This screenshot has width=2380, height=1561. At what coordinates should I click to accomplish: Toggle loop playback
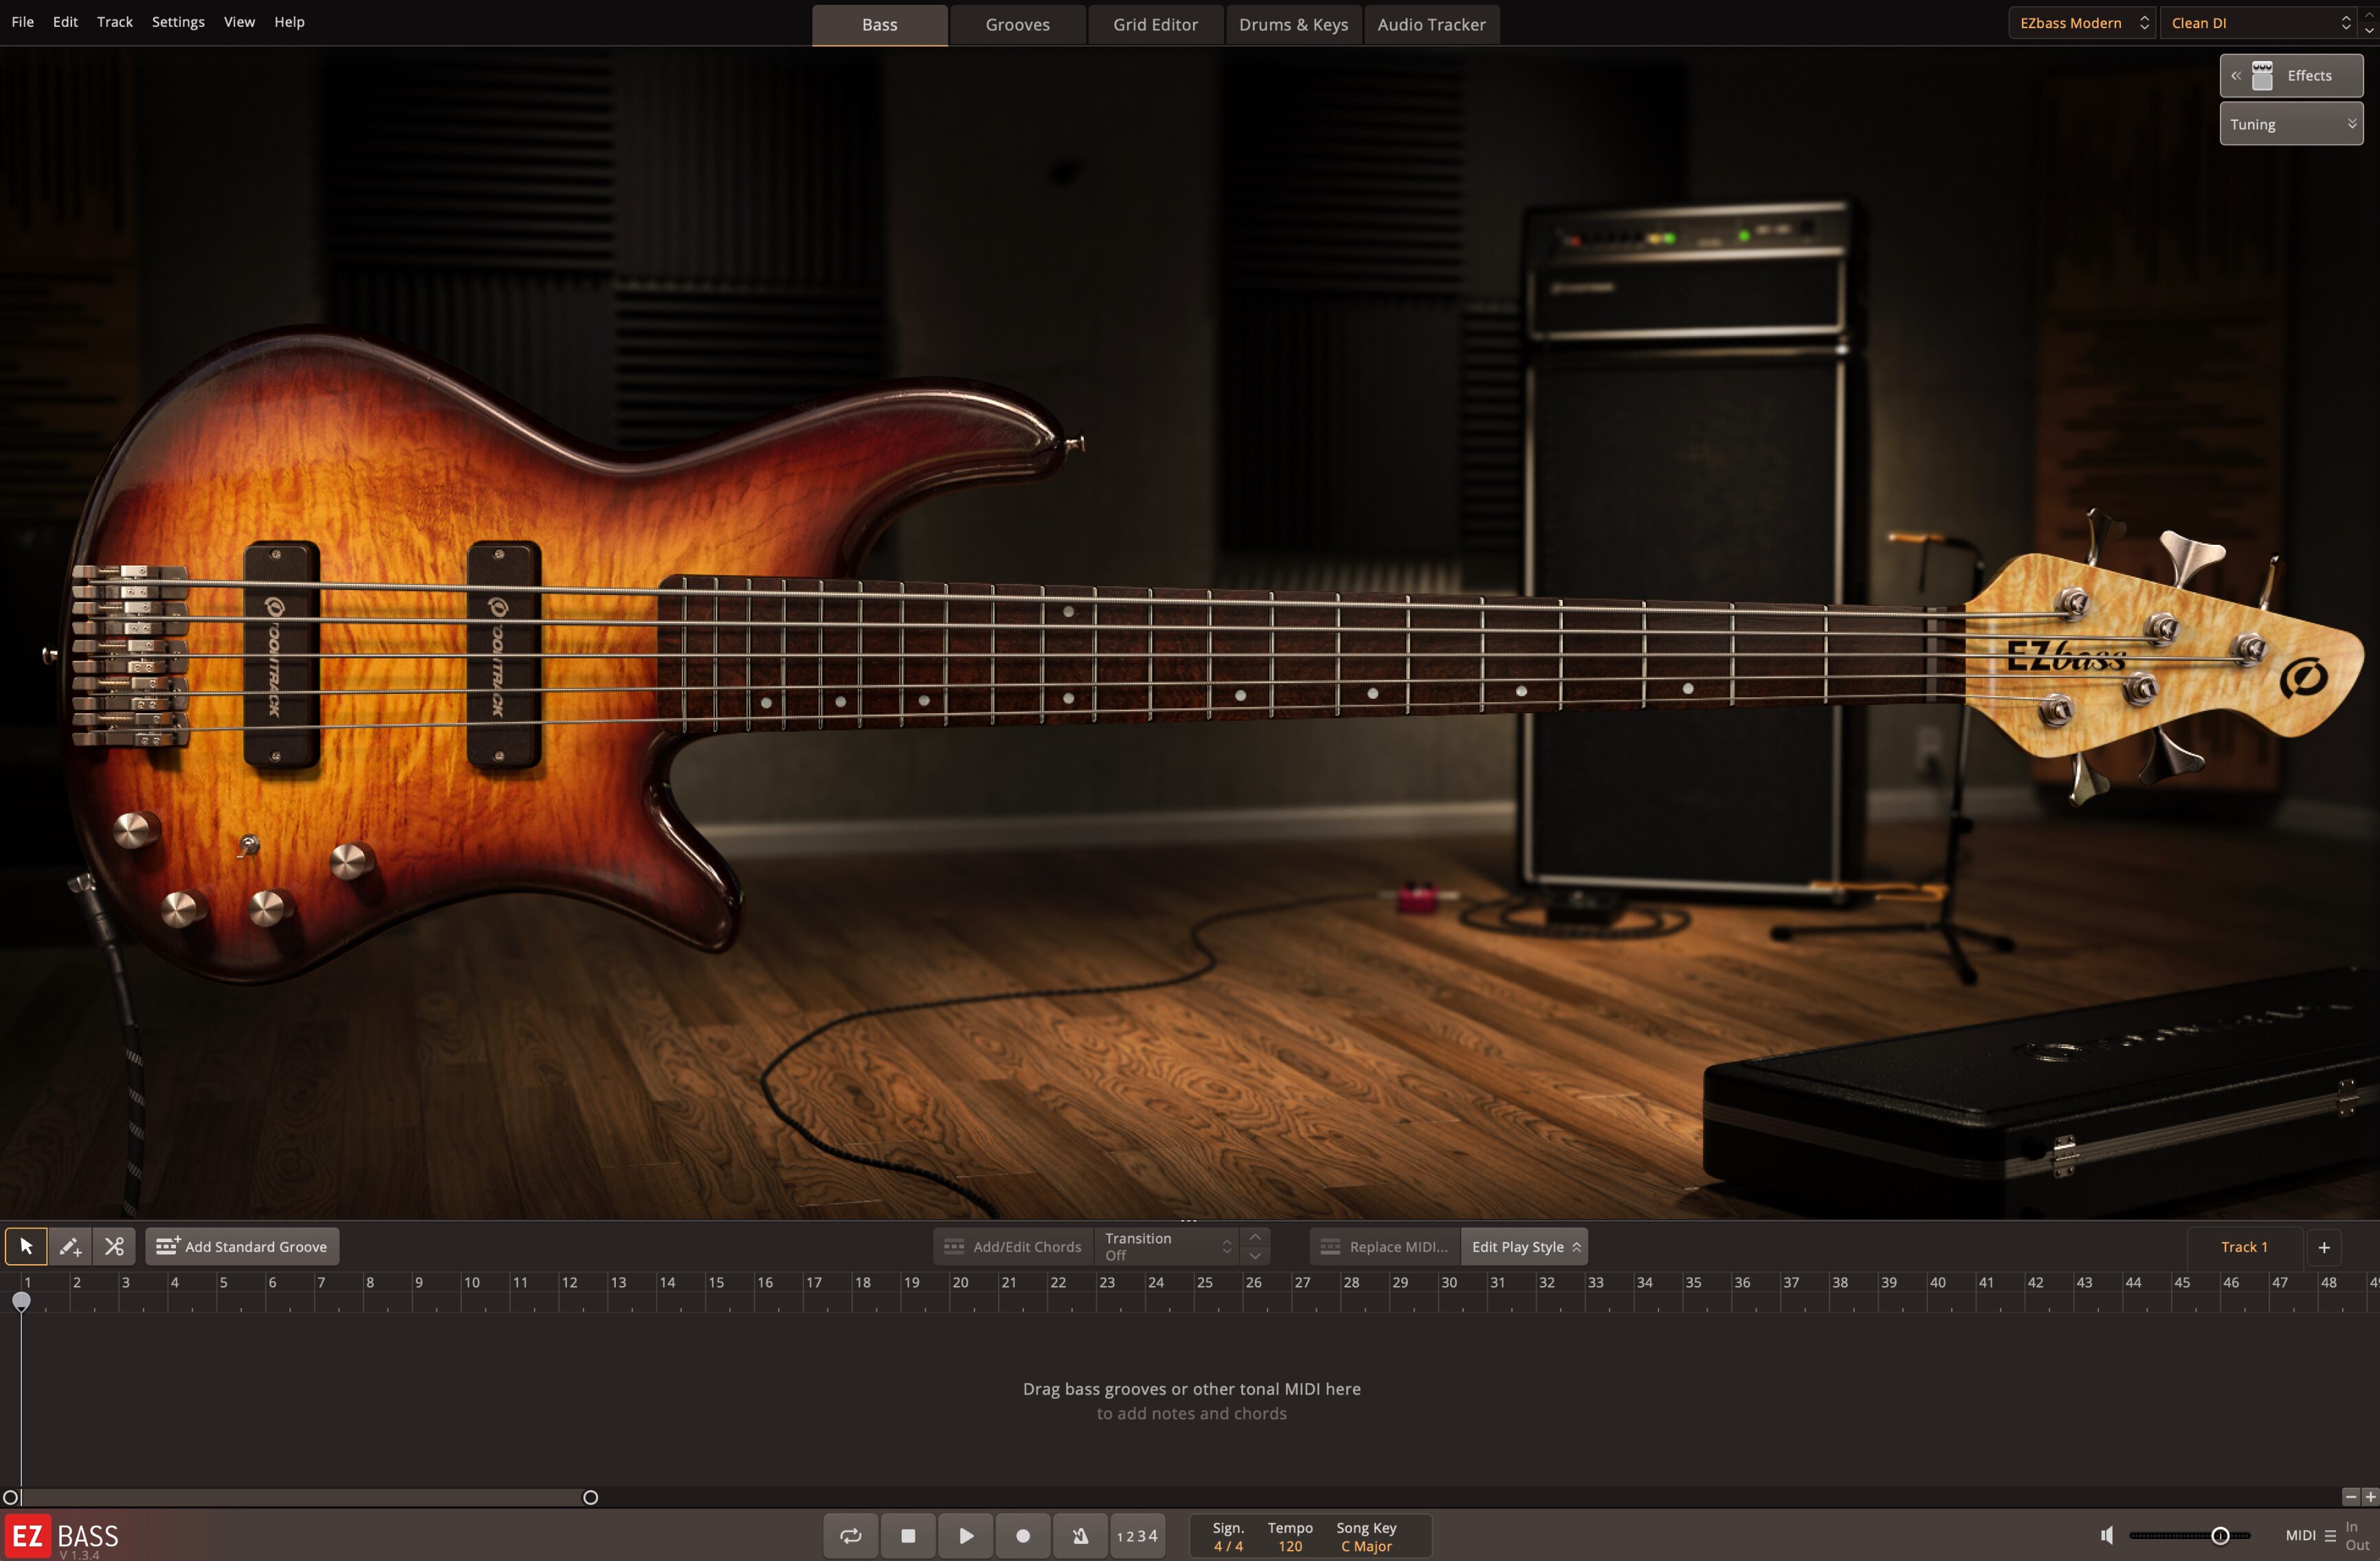click(851, 1535)
